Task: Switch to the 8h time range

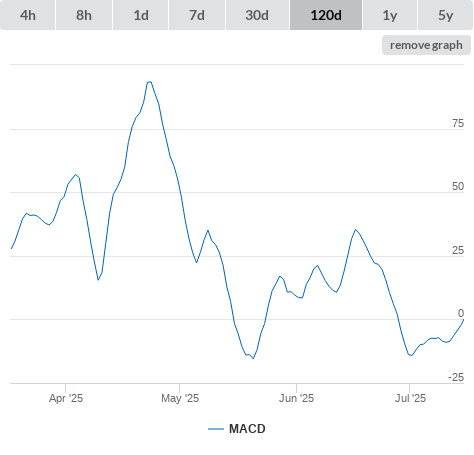Action: [x=84, y=15]
